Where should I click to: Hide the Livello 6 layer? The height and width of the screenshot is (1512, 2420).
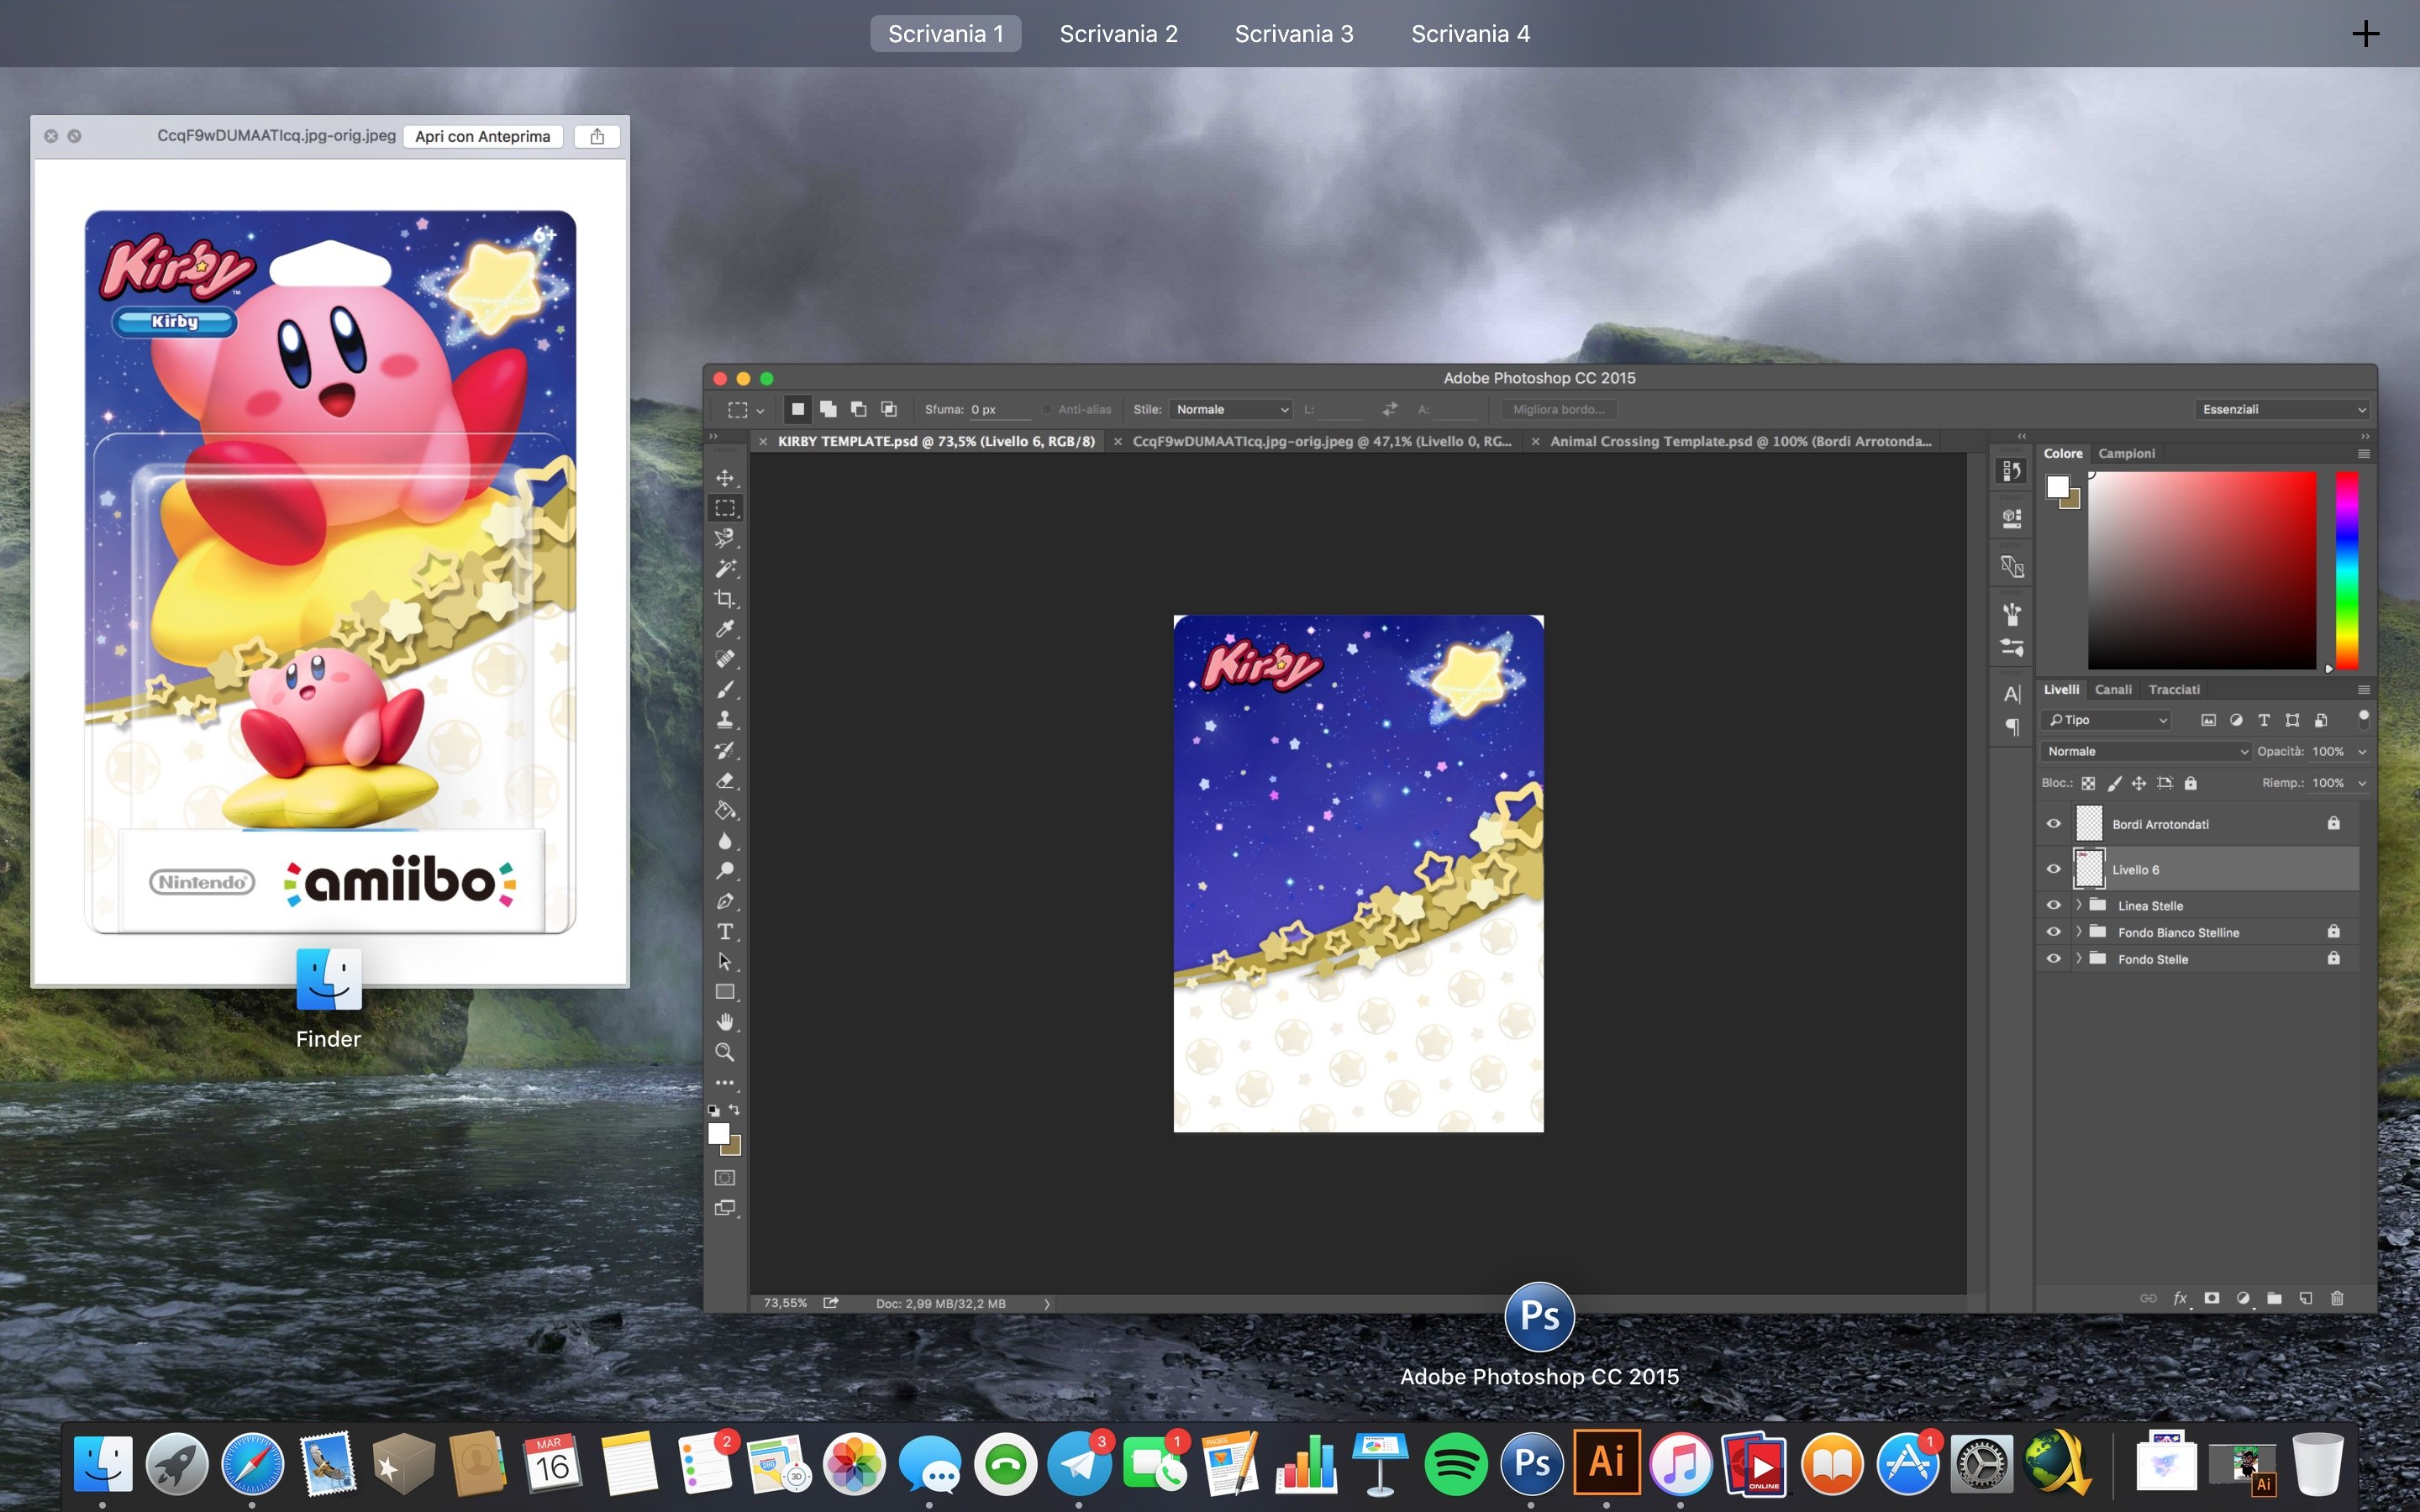(2053, 869)
